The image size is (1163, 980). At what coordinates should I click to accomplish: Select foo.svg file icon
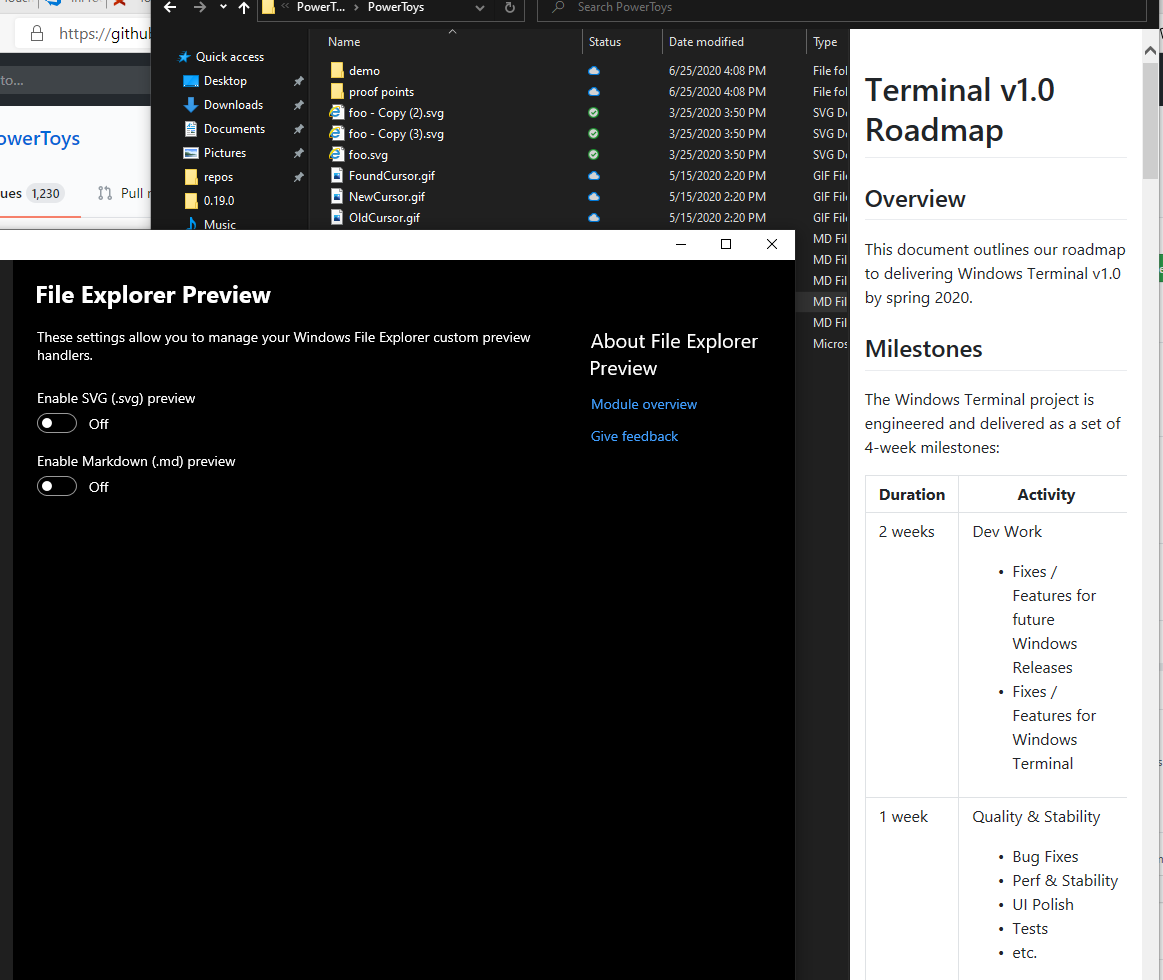coord(337,154)
